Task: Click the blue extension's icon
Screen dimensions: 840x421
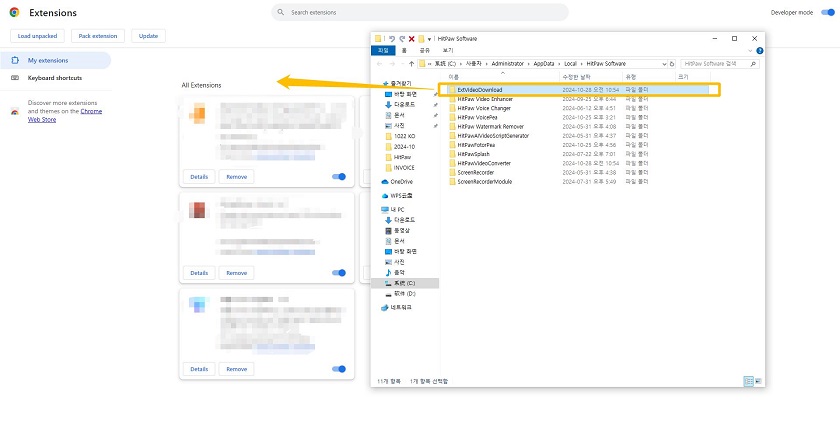Action: (x=198, y=305)
